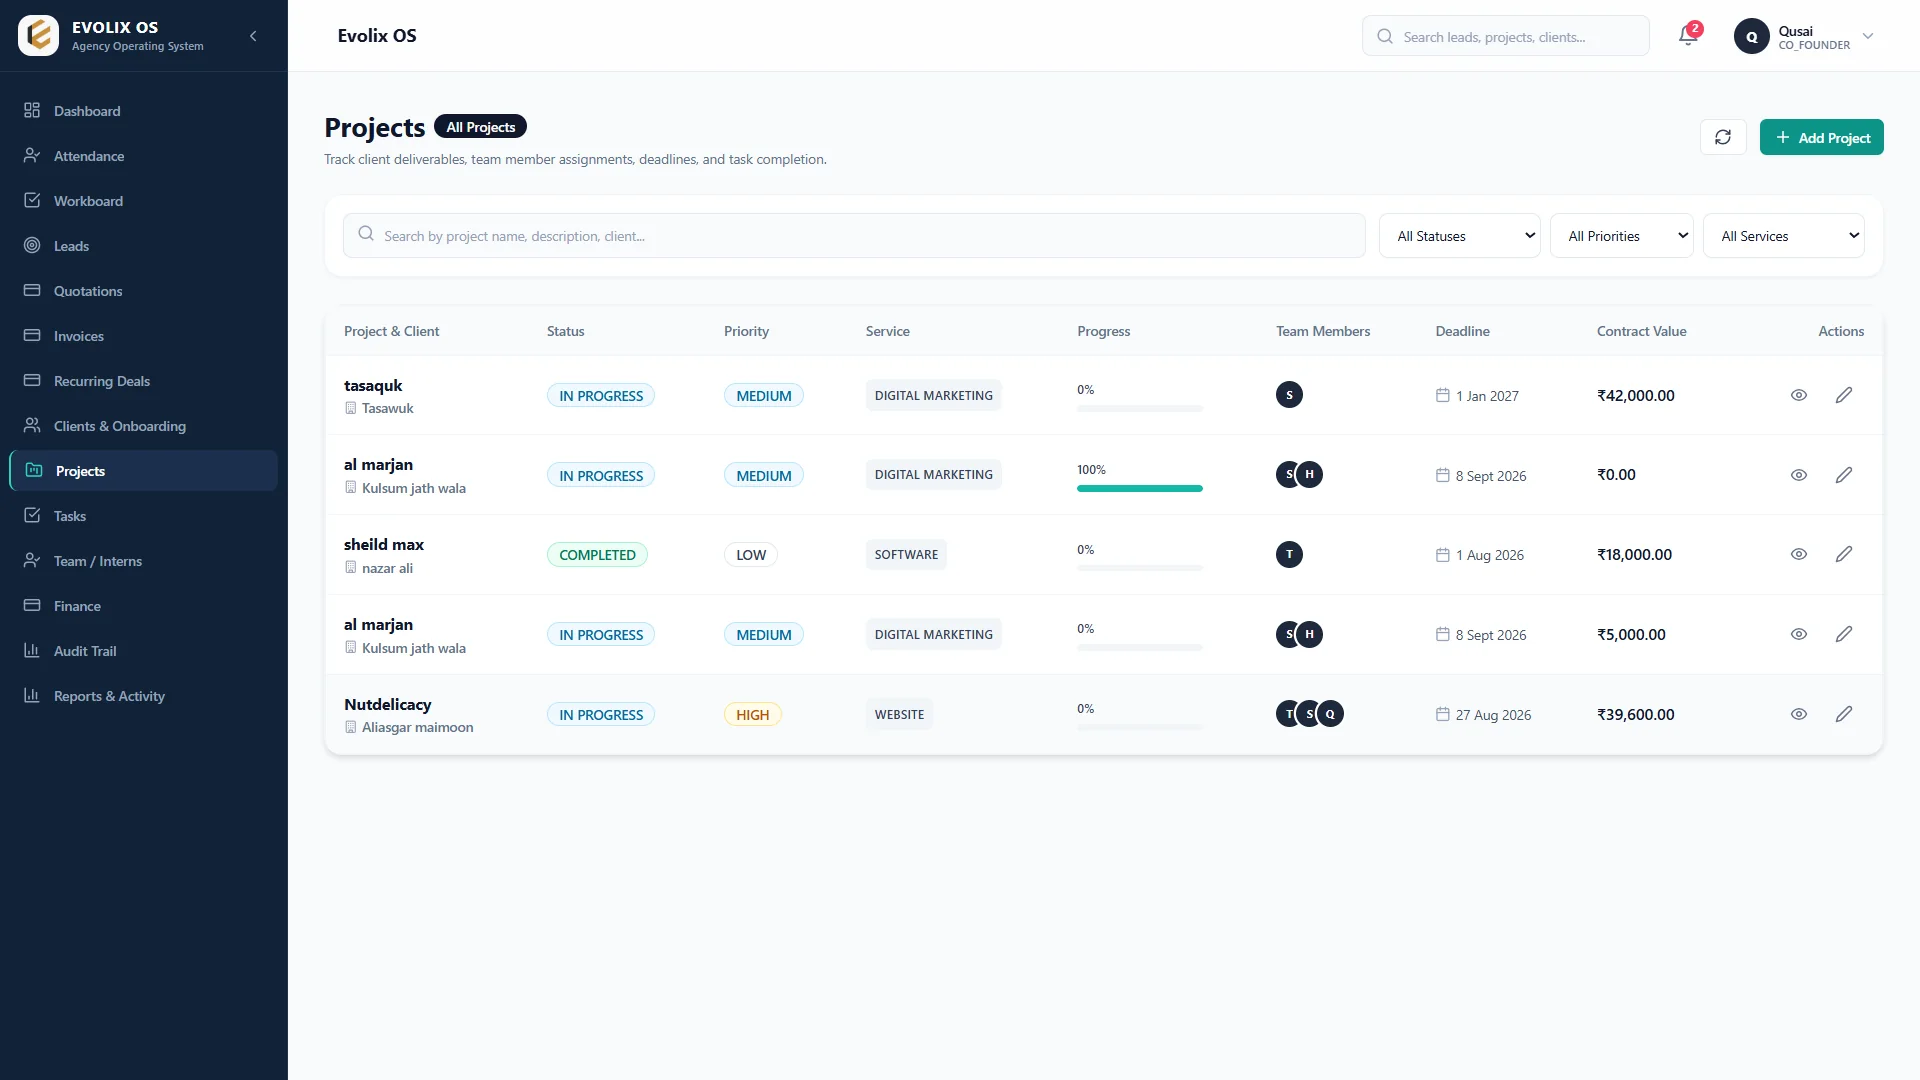Edit the Nutdelicacy project pencil icon
Viewport: 1920px width, 1080px height.
[x=1844, y=714]
